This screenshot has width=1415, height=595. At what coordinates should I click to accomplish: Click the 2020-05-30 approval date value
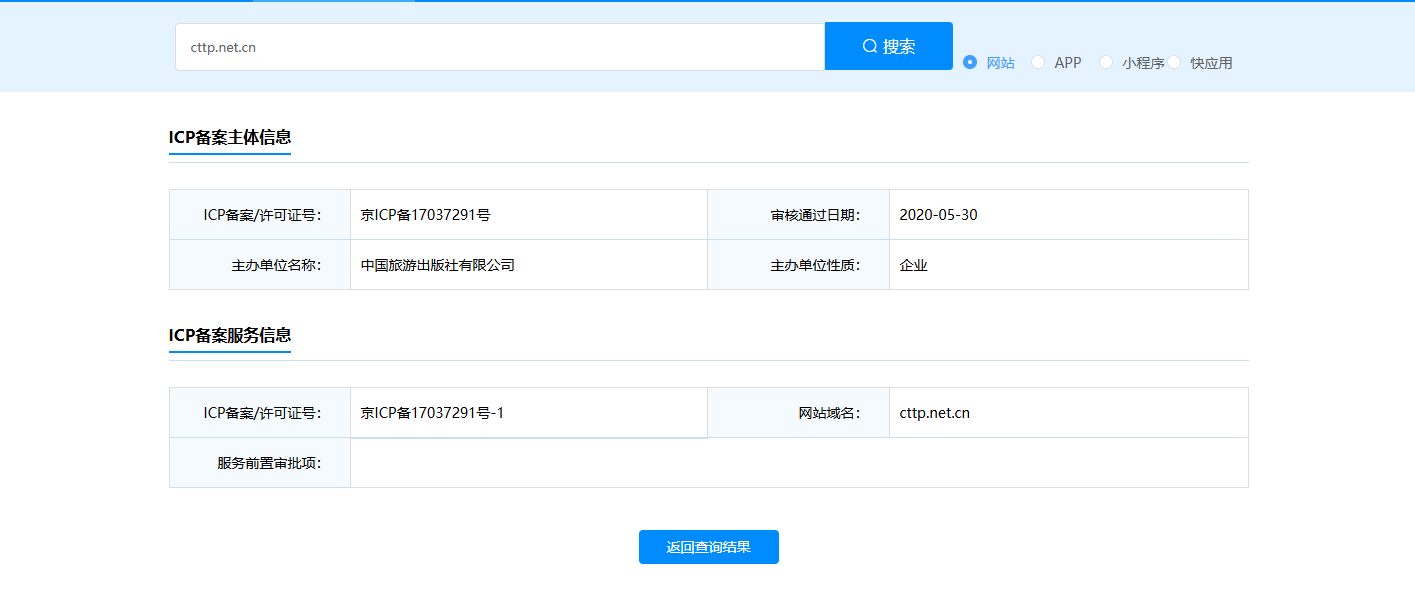[x=938, y=214]
